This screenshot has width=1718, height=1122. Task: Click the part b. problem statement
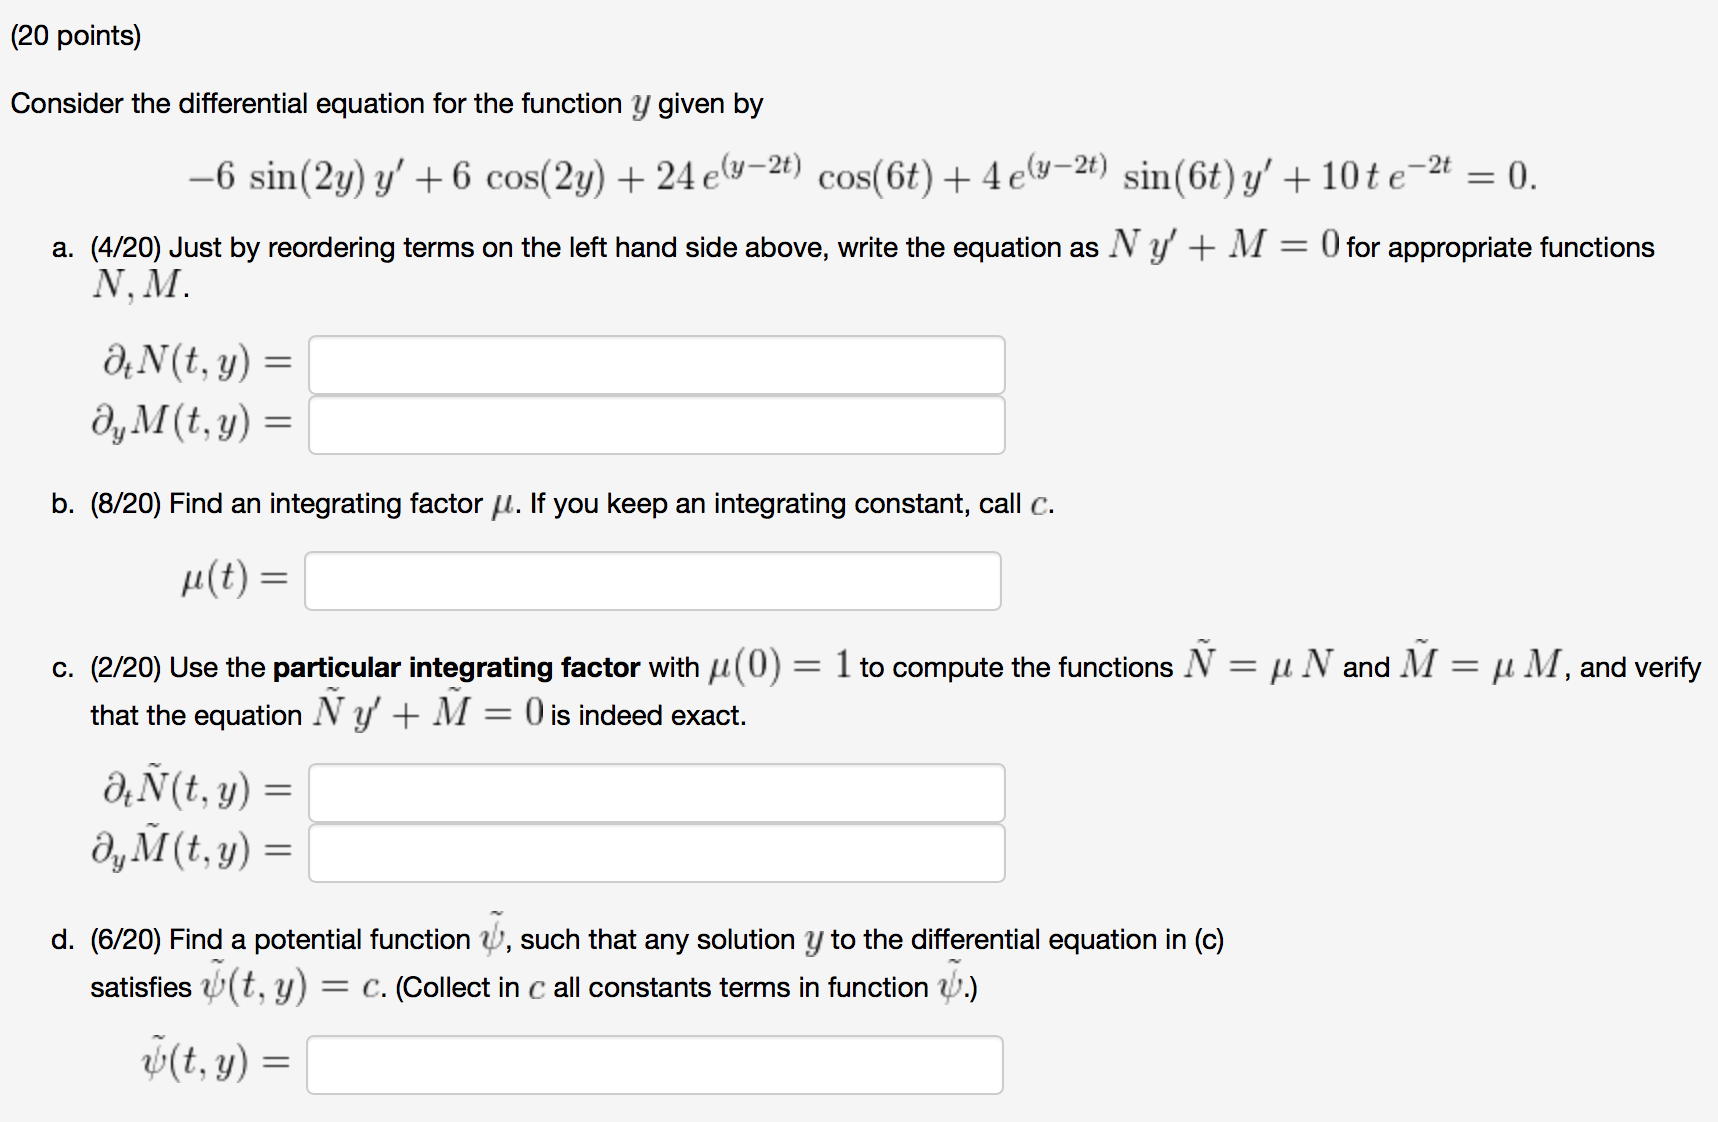550,503
